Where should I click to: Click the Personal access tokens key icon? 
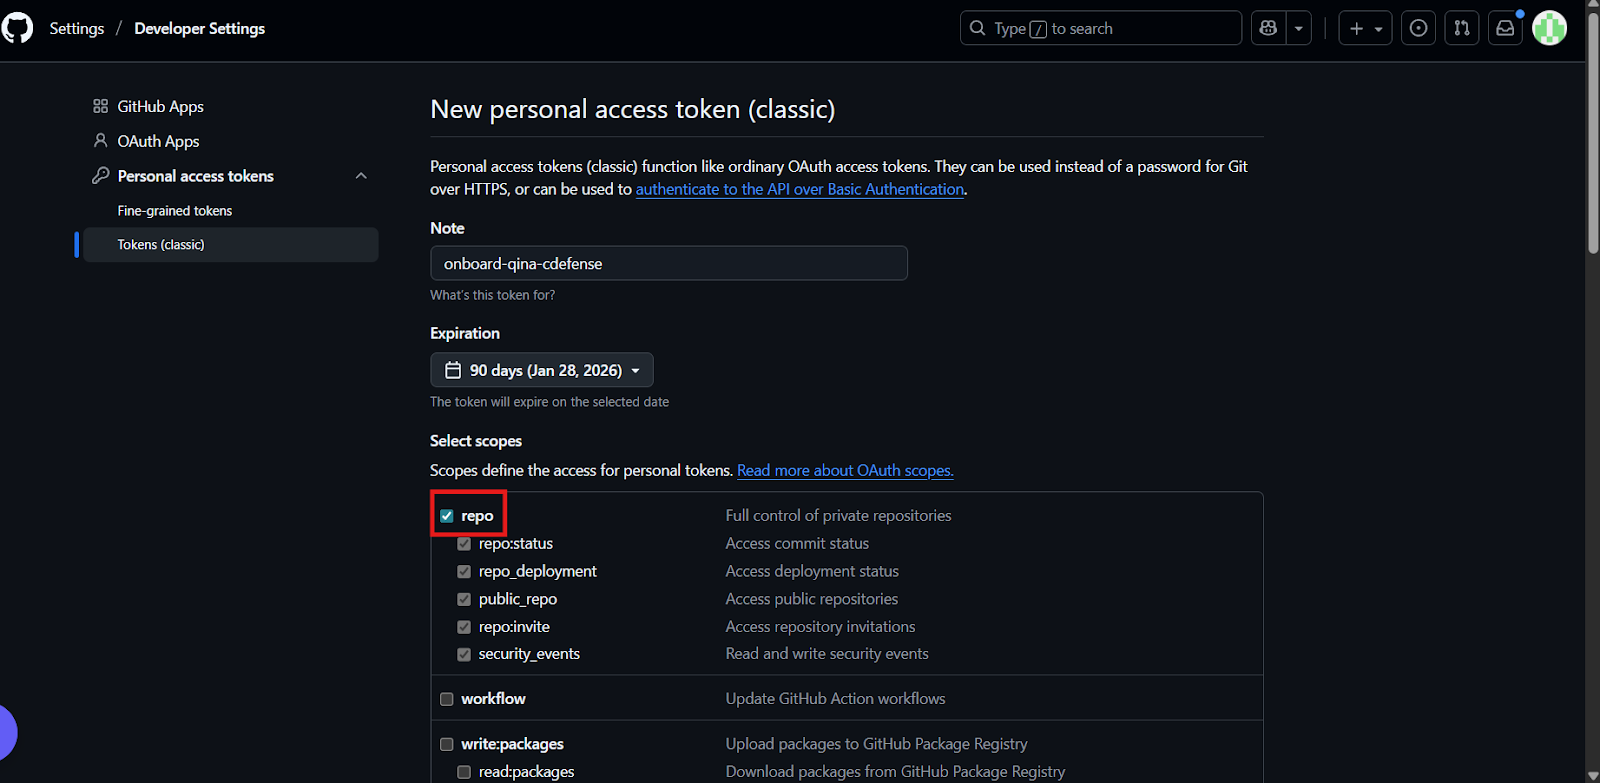tap(100, 176)
